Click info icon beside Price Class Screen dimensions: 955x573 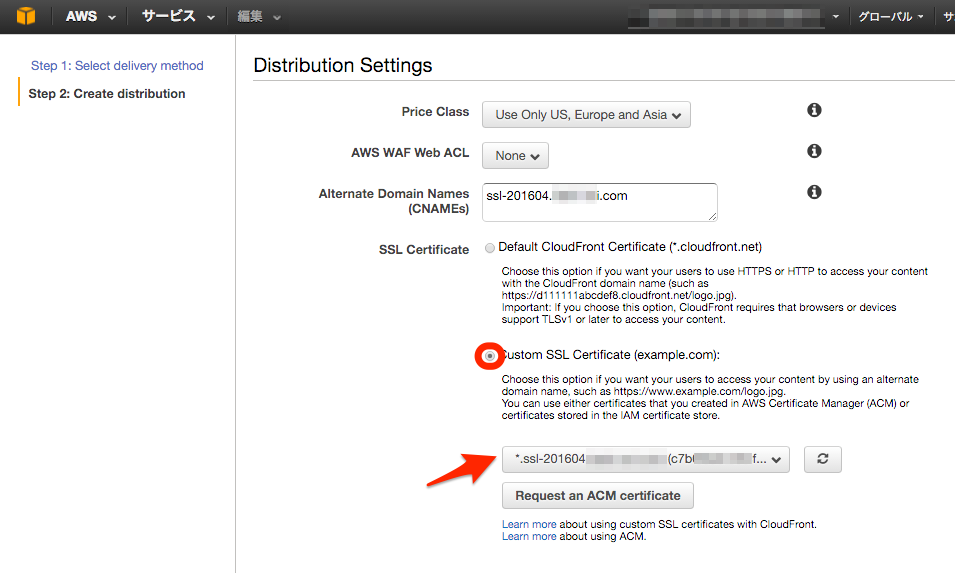(x=814, y=110)
